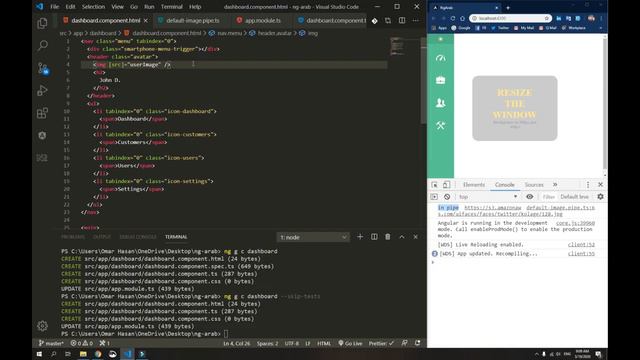Open the Help menu
The image size is (640, 360).
(x=195, y=7)
